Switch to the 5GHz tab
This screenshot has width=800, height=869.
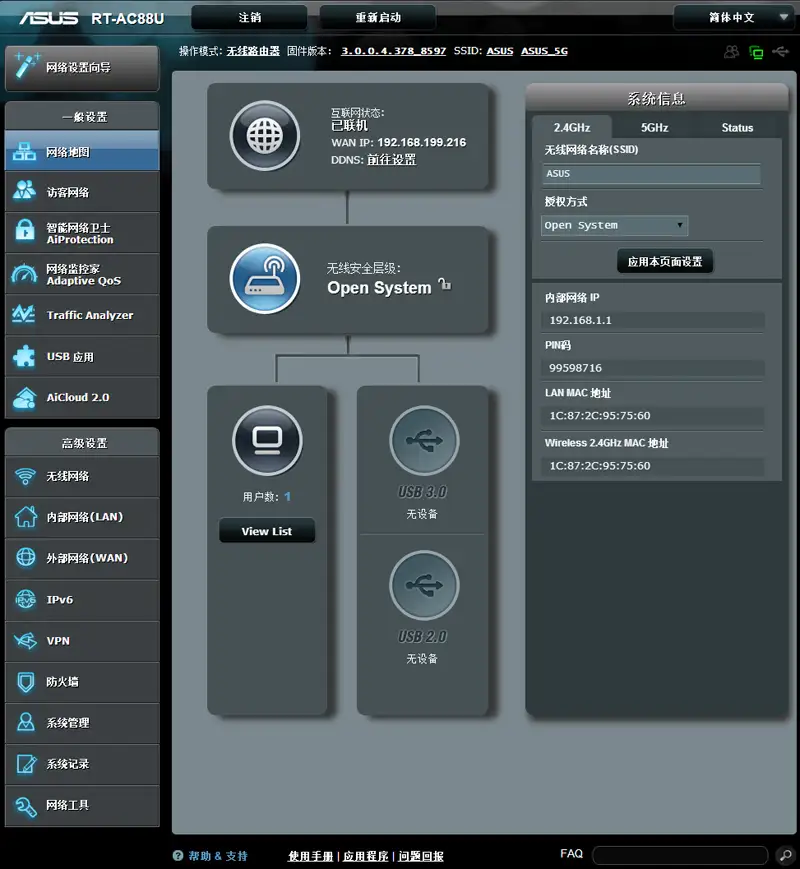coord(654,127)
